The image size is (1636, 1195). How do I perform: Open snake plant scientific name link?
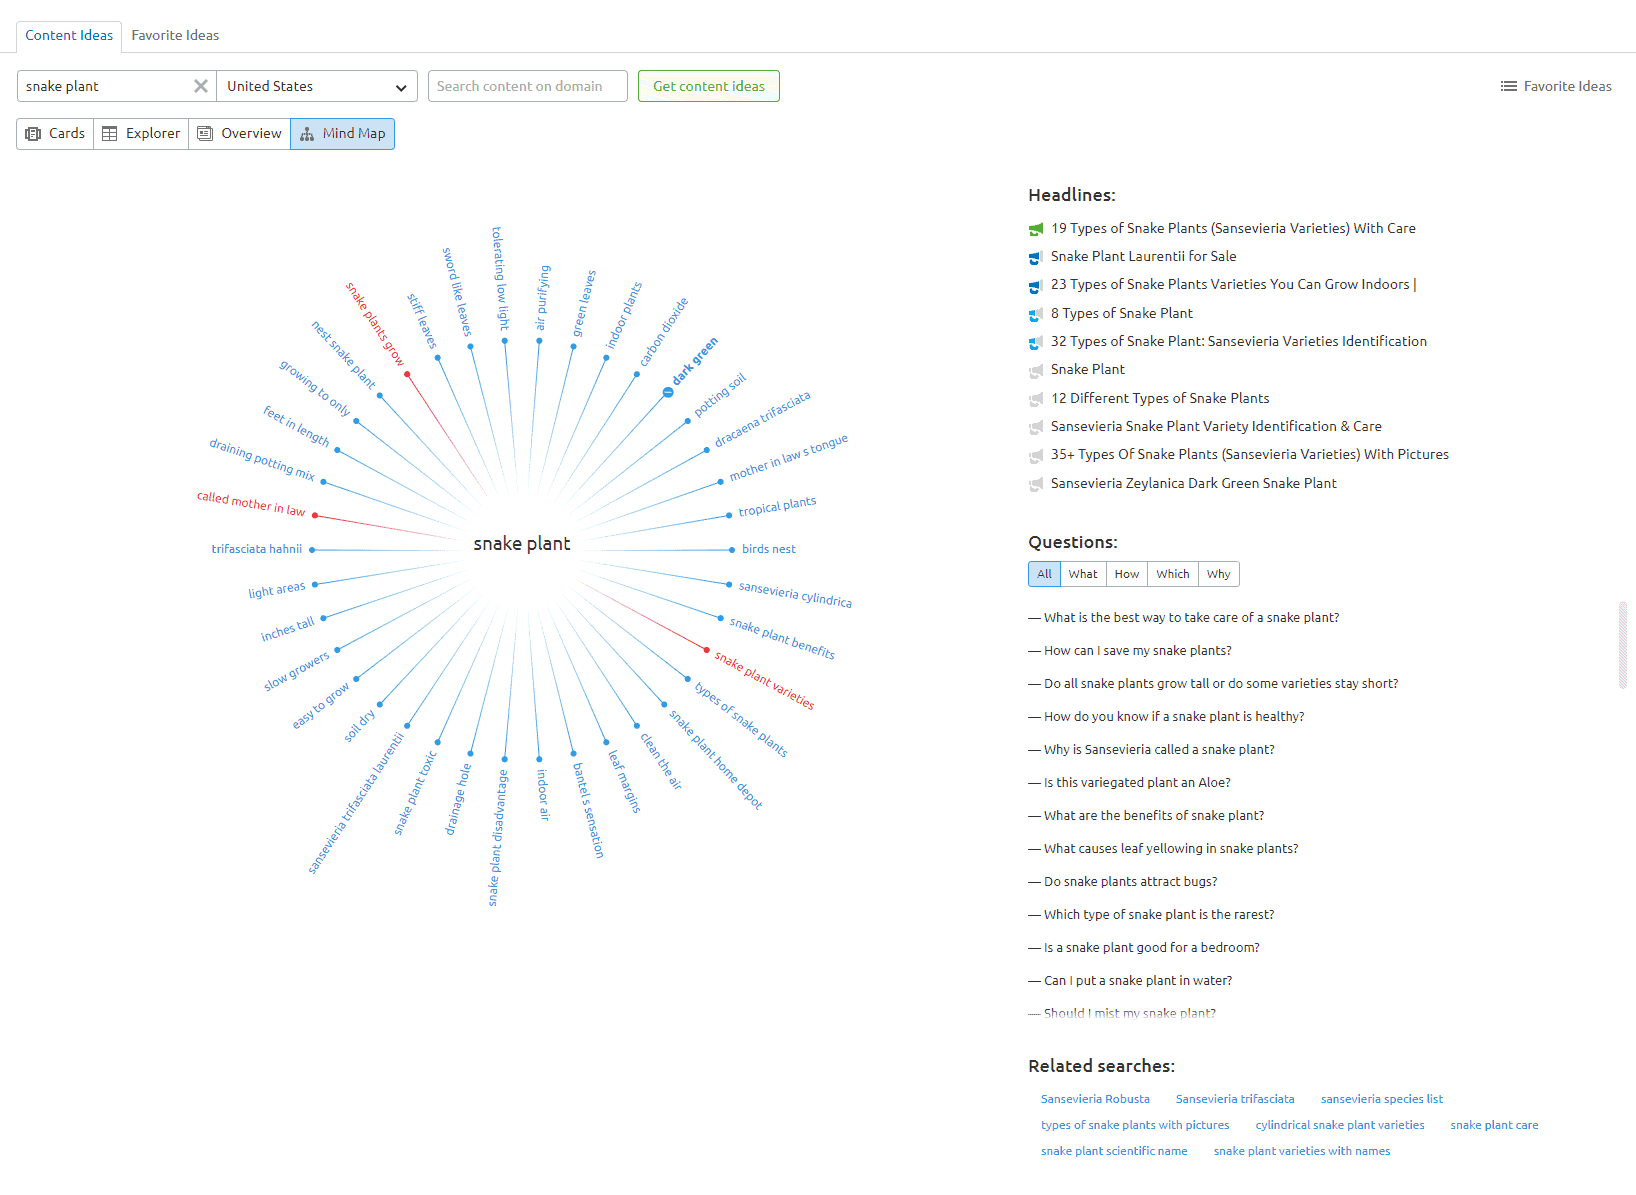[x=1114, y=1151]
